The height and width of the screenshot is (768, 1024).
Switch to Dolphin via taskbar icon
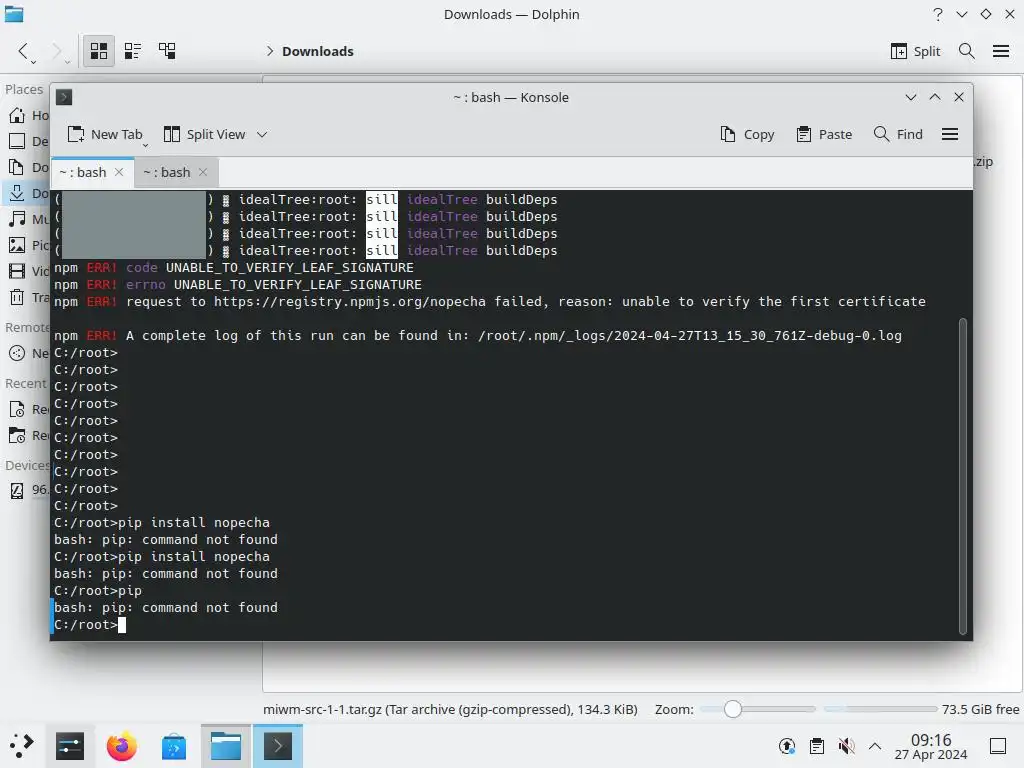pos(226,746)
